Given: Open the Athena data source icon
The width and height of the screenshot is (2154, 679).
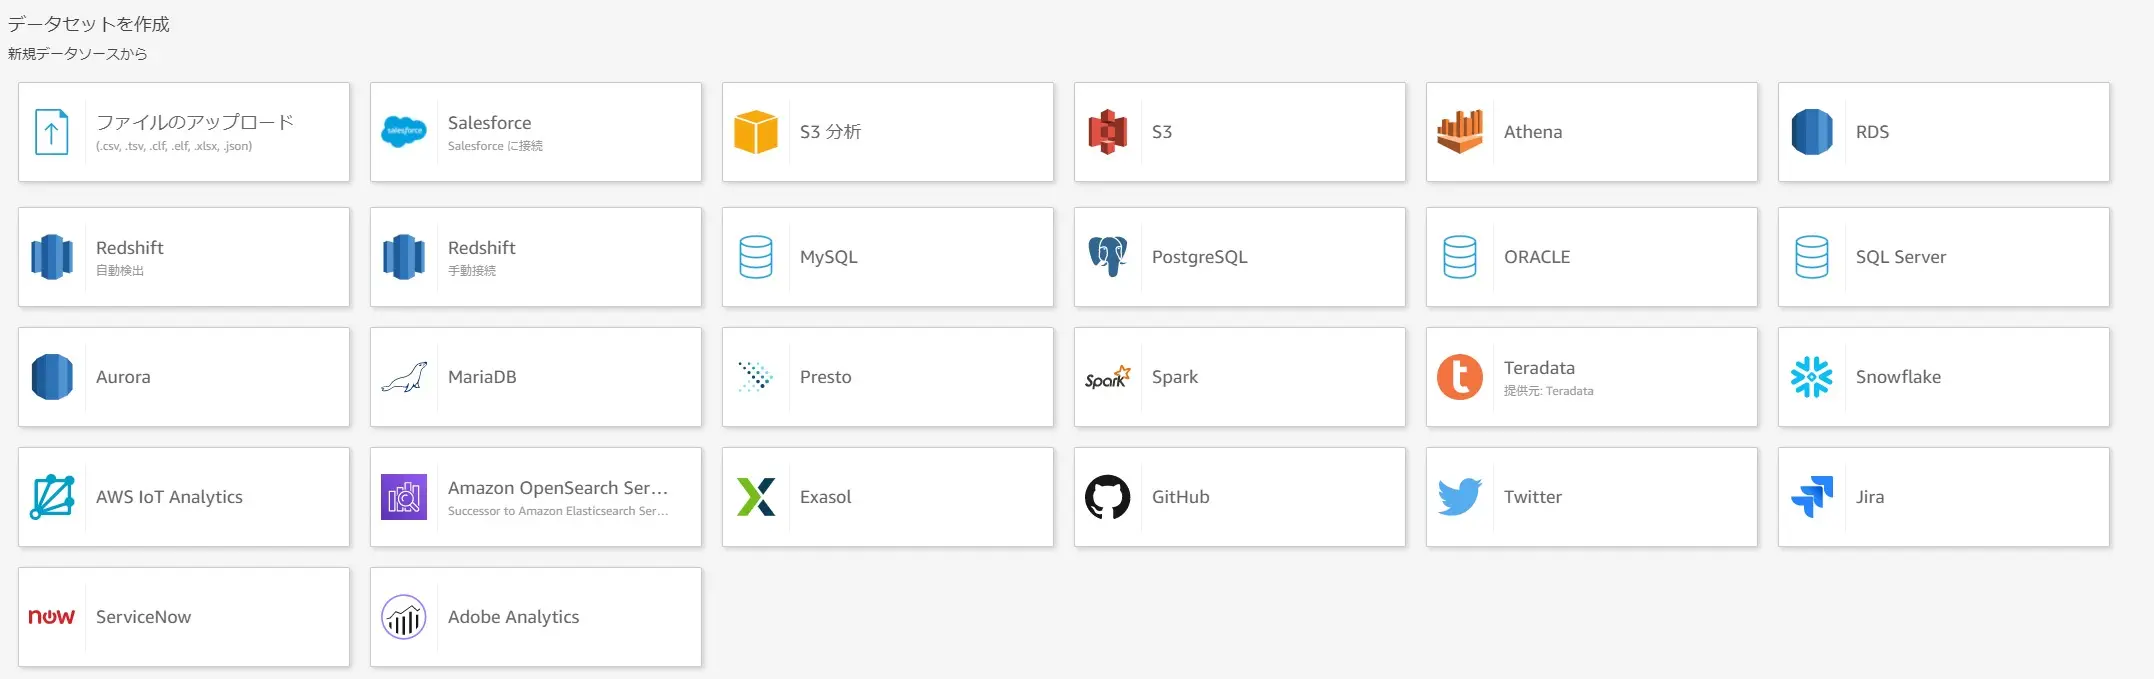Looking at the screenshot, I should (1460, 132).
